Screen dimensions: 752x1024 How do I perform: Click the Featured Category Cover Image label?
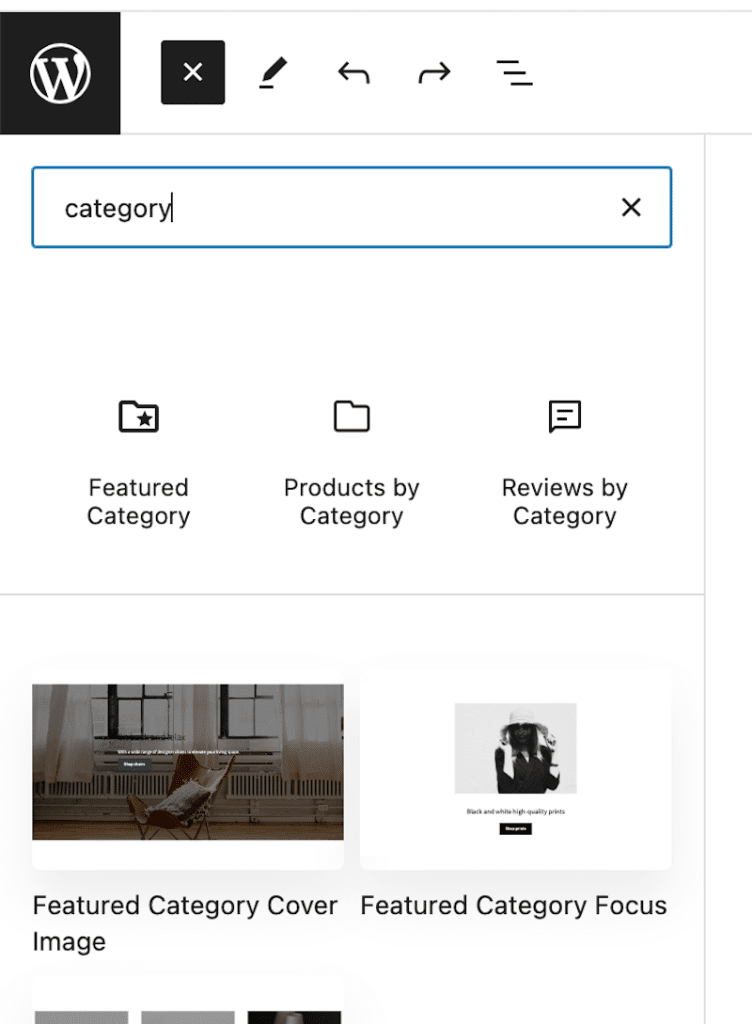[185, 923]
